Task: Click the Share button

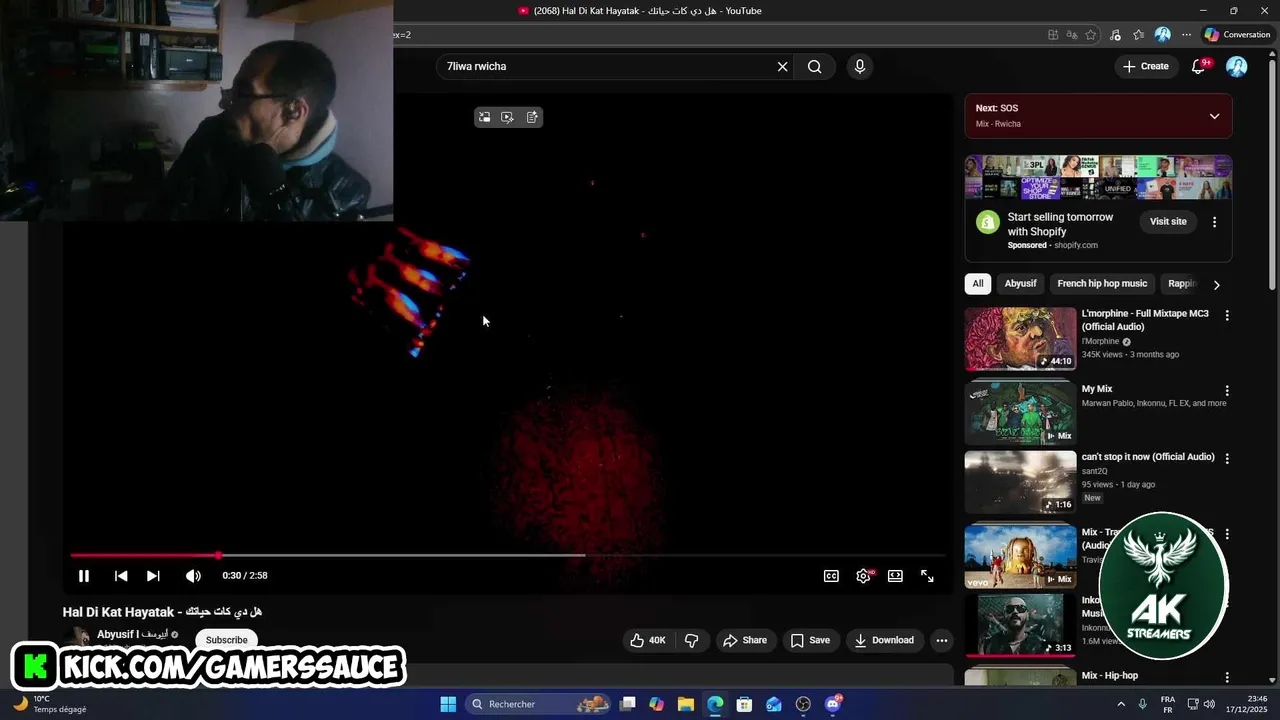Action: pyautogui.click(x=745, y=640)
